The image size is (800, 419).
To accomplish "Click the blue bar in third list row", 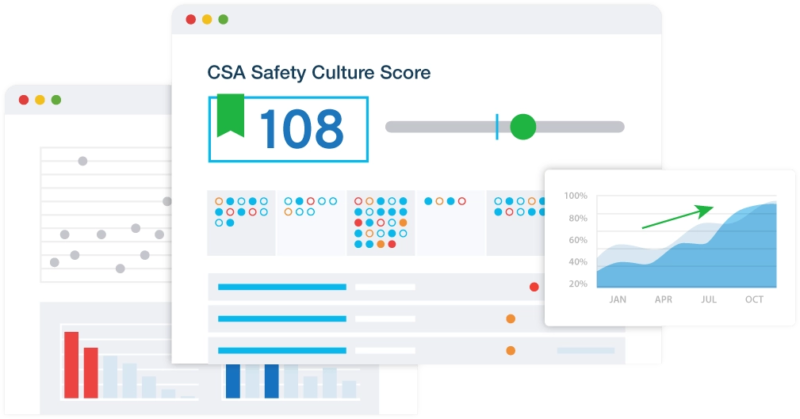I will [x=282, y=350].
